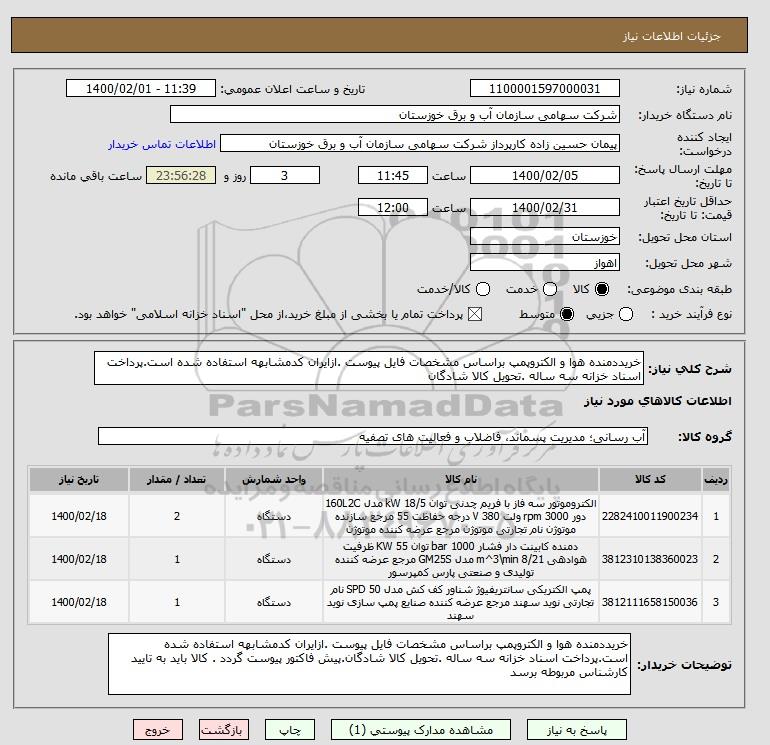Click the delivery province field خوزستان
This screenshot has height=745, width=770.
(x=545, y=237)
